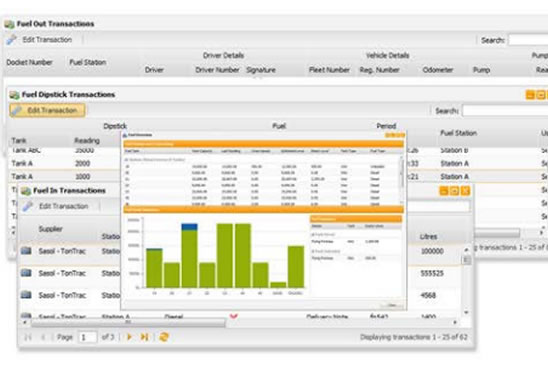
Task: Jump to last page in Fuel In pager
Action: [144, 337]
